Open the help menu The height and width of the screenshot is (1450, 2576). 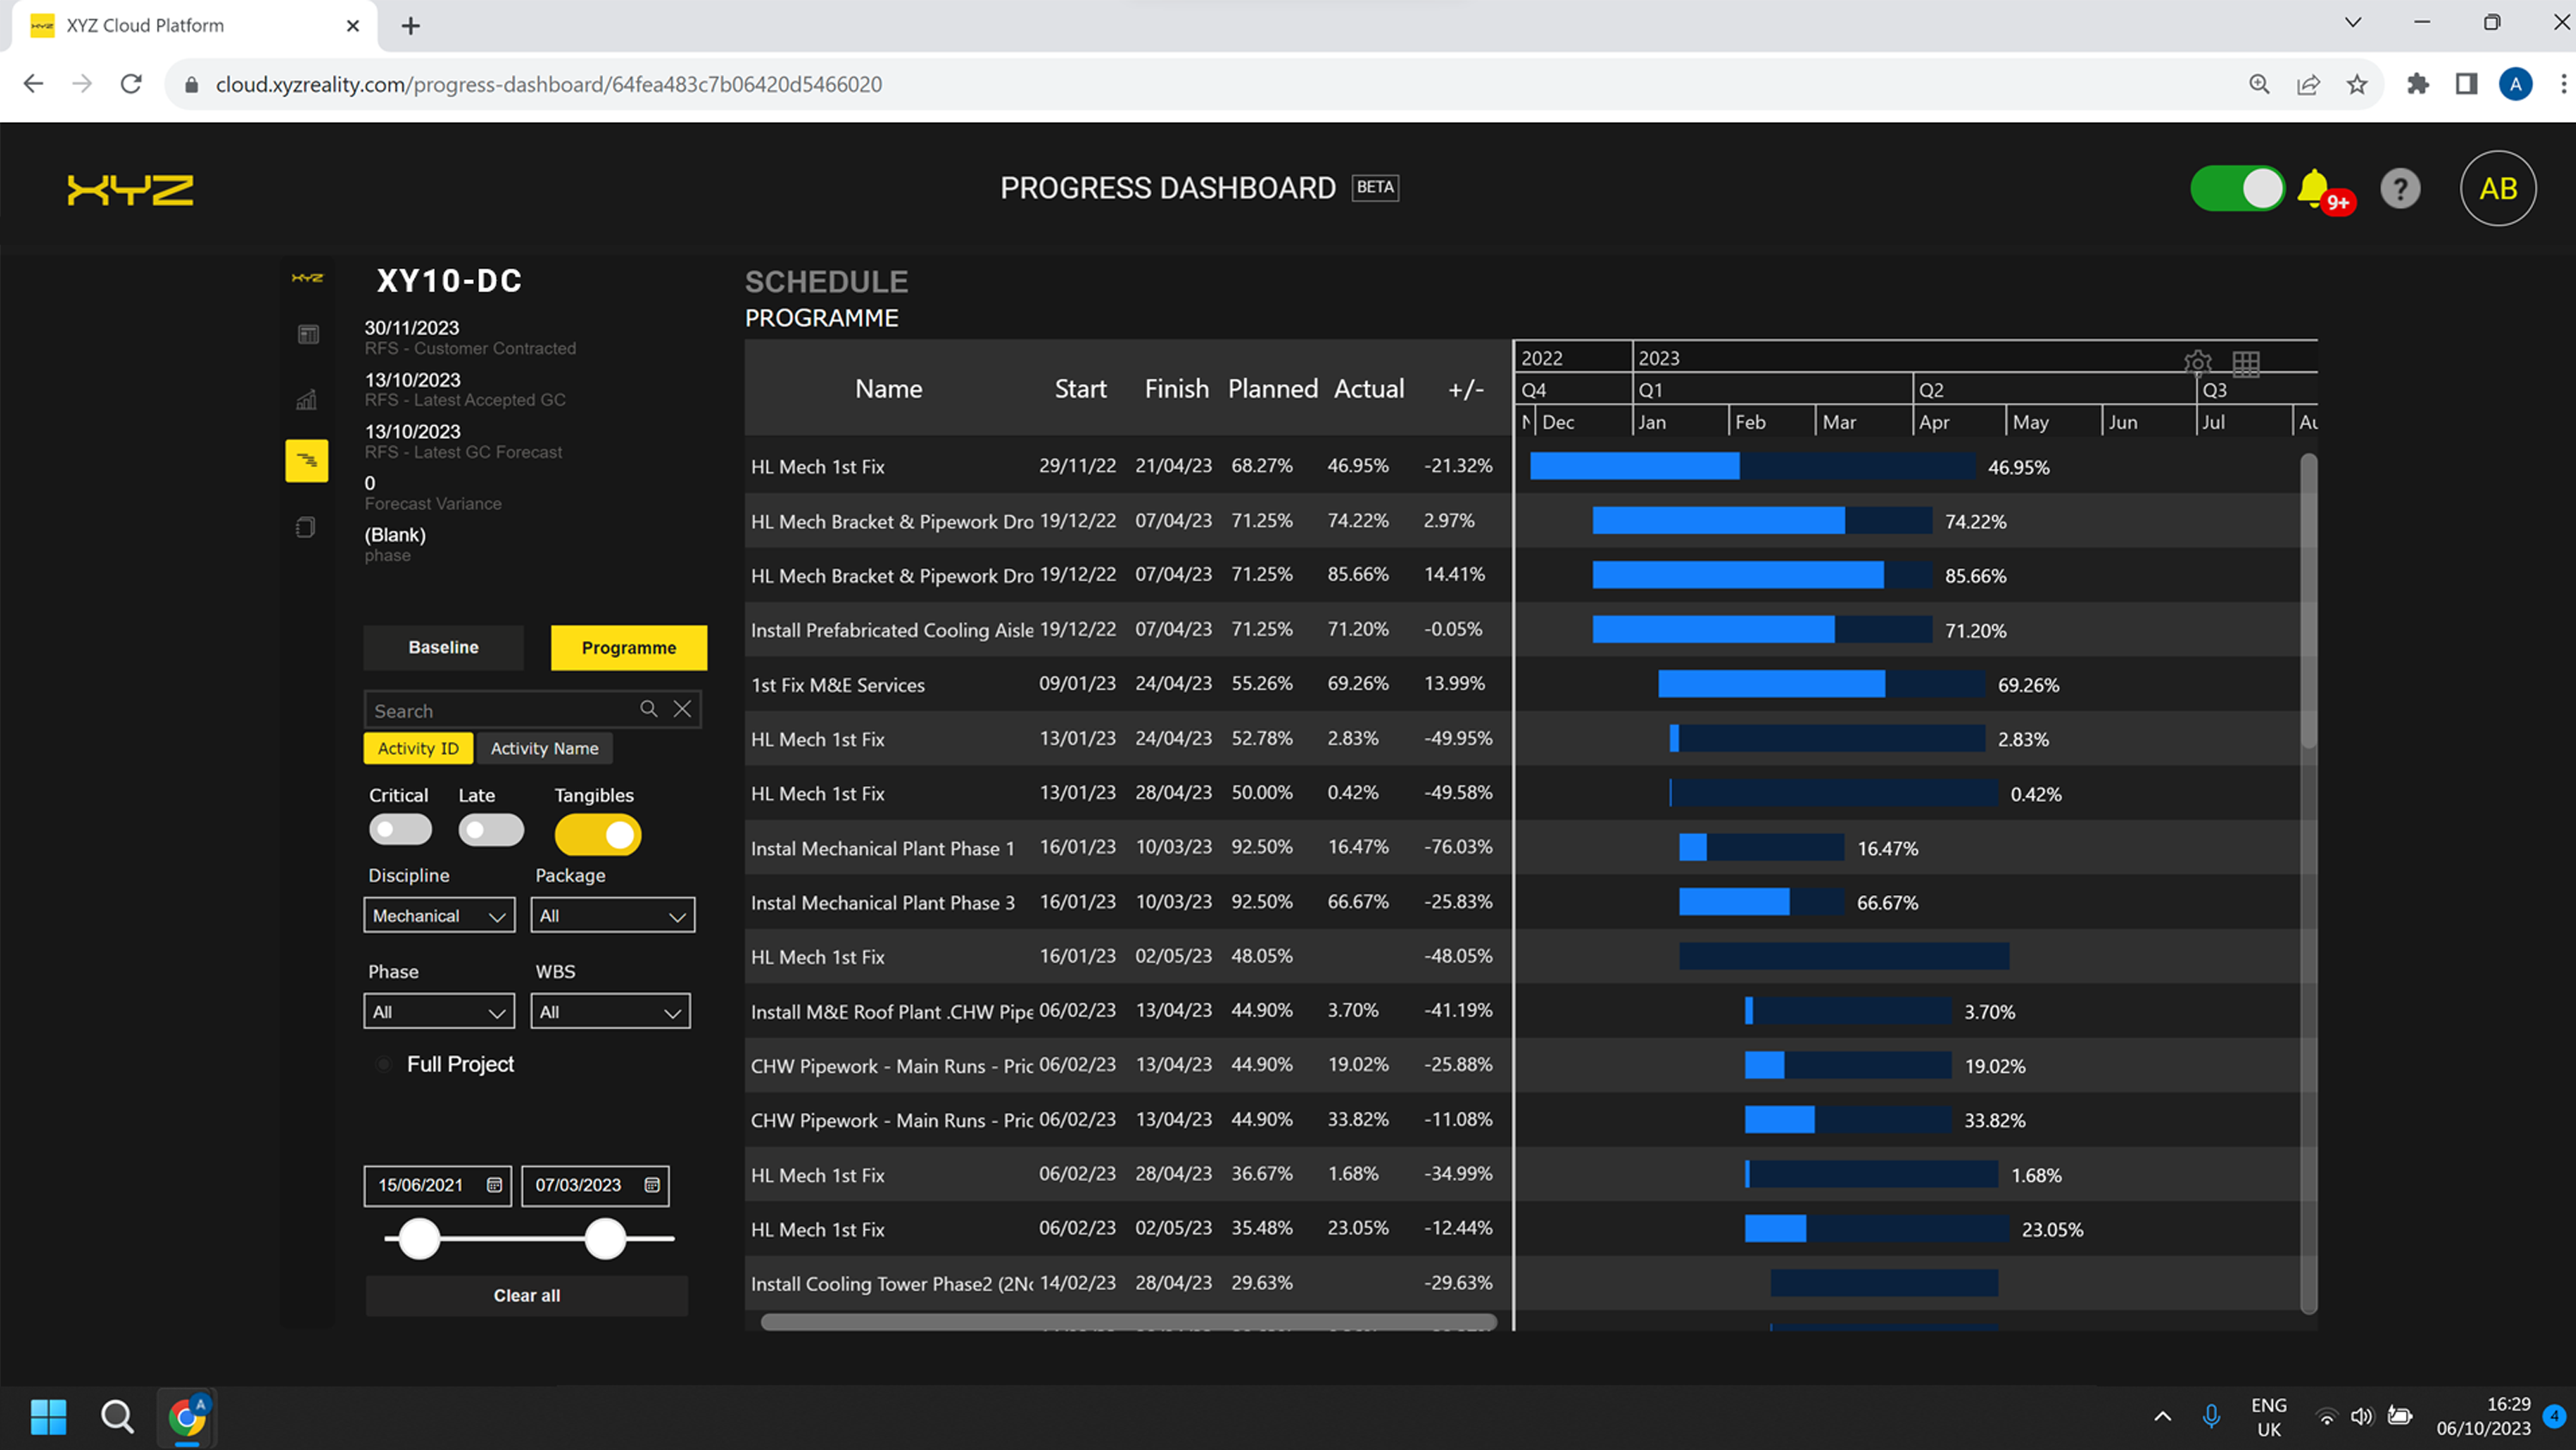[x=2400, y=187]
